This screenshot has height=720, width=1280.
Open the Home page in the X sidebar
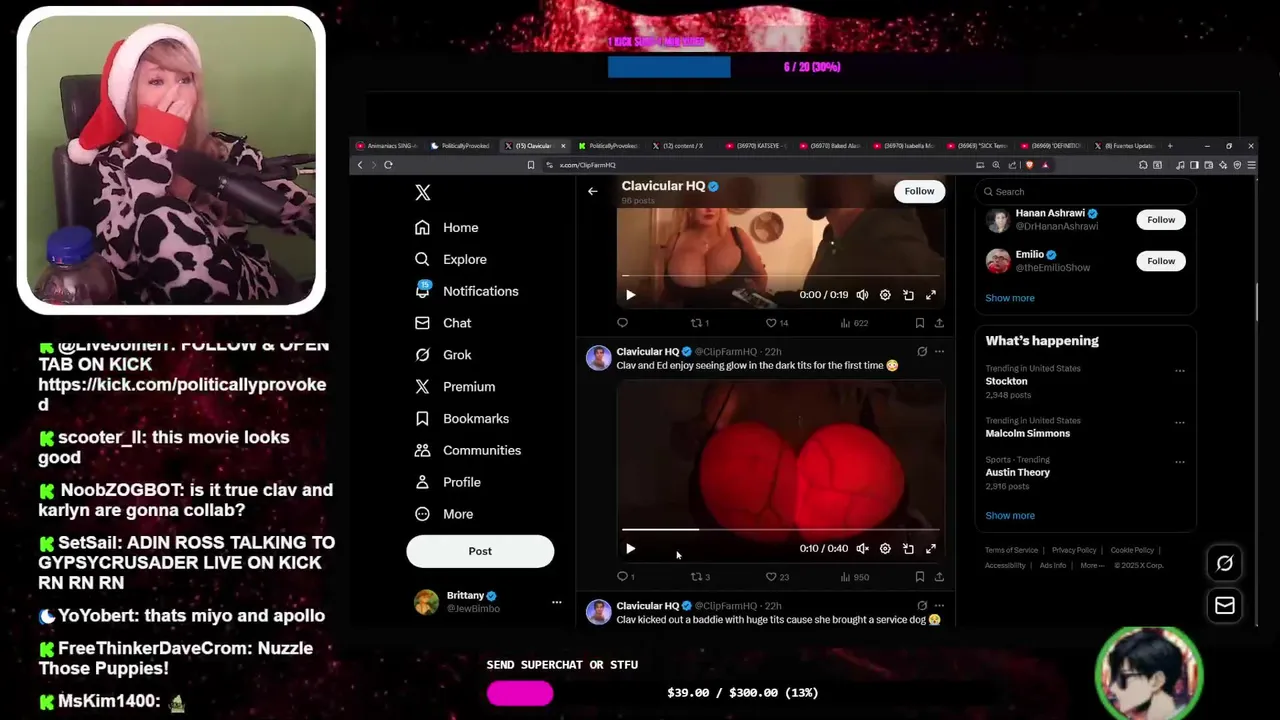447,228
